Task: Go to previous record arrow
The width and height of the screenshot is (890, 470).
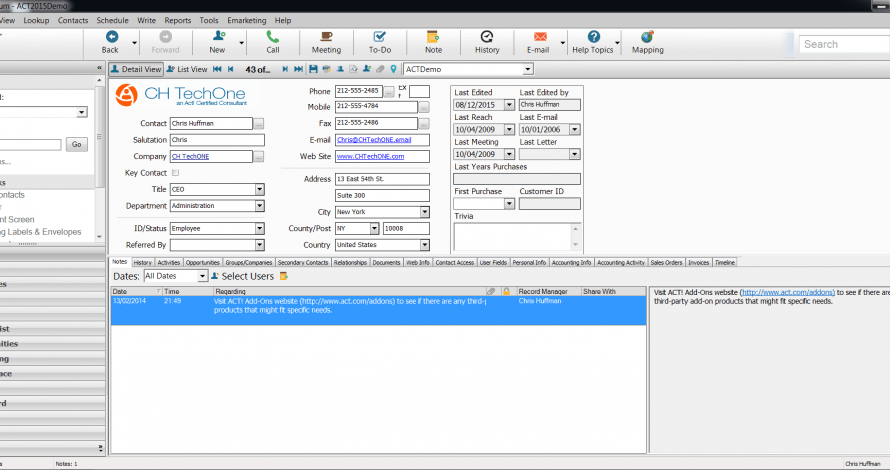Action: 230,69
